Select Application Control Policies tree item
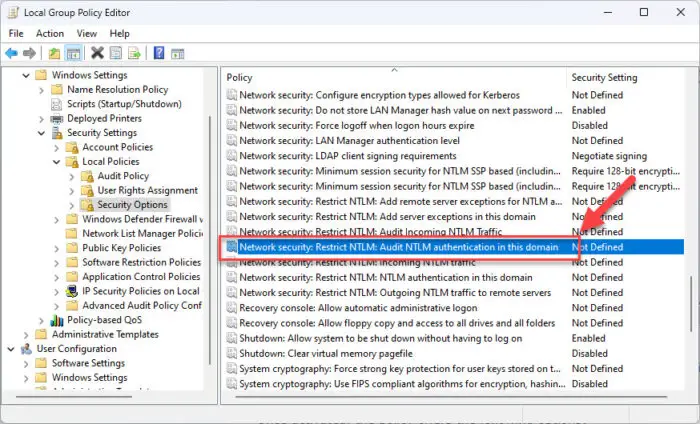This screenshot has height=424, width=700. pos(141,277)
